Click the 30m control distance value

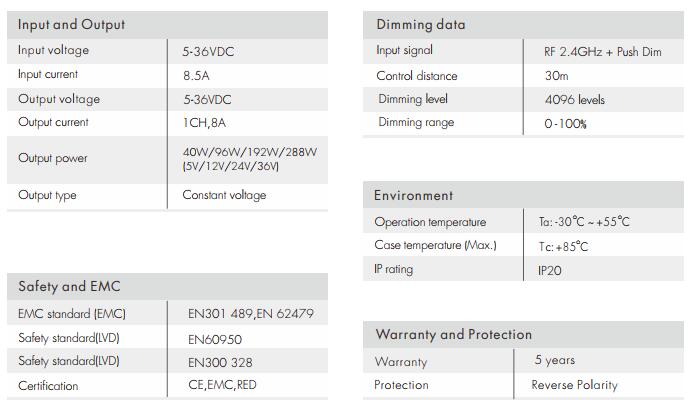click(557, 76)
